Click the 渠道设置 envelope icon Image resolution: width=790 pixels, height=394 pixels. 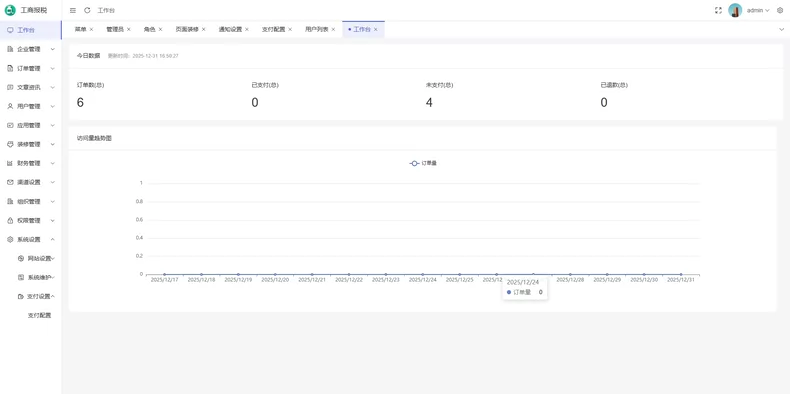pos(10,182)
